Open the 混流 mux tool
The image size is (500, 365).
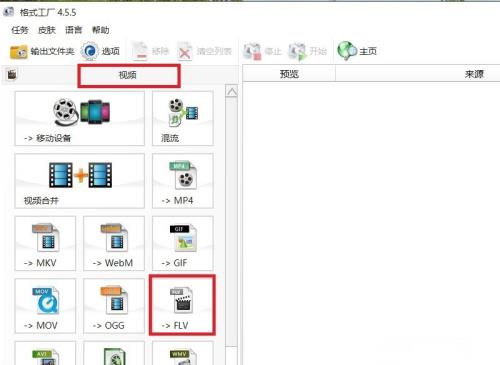pyautogui.click(x=183, y=118)
